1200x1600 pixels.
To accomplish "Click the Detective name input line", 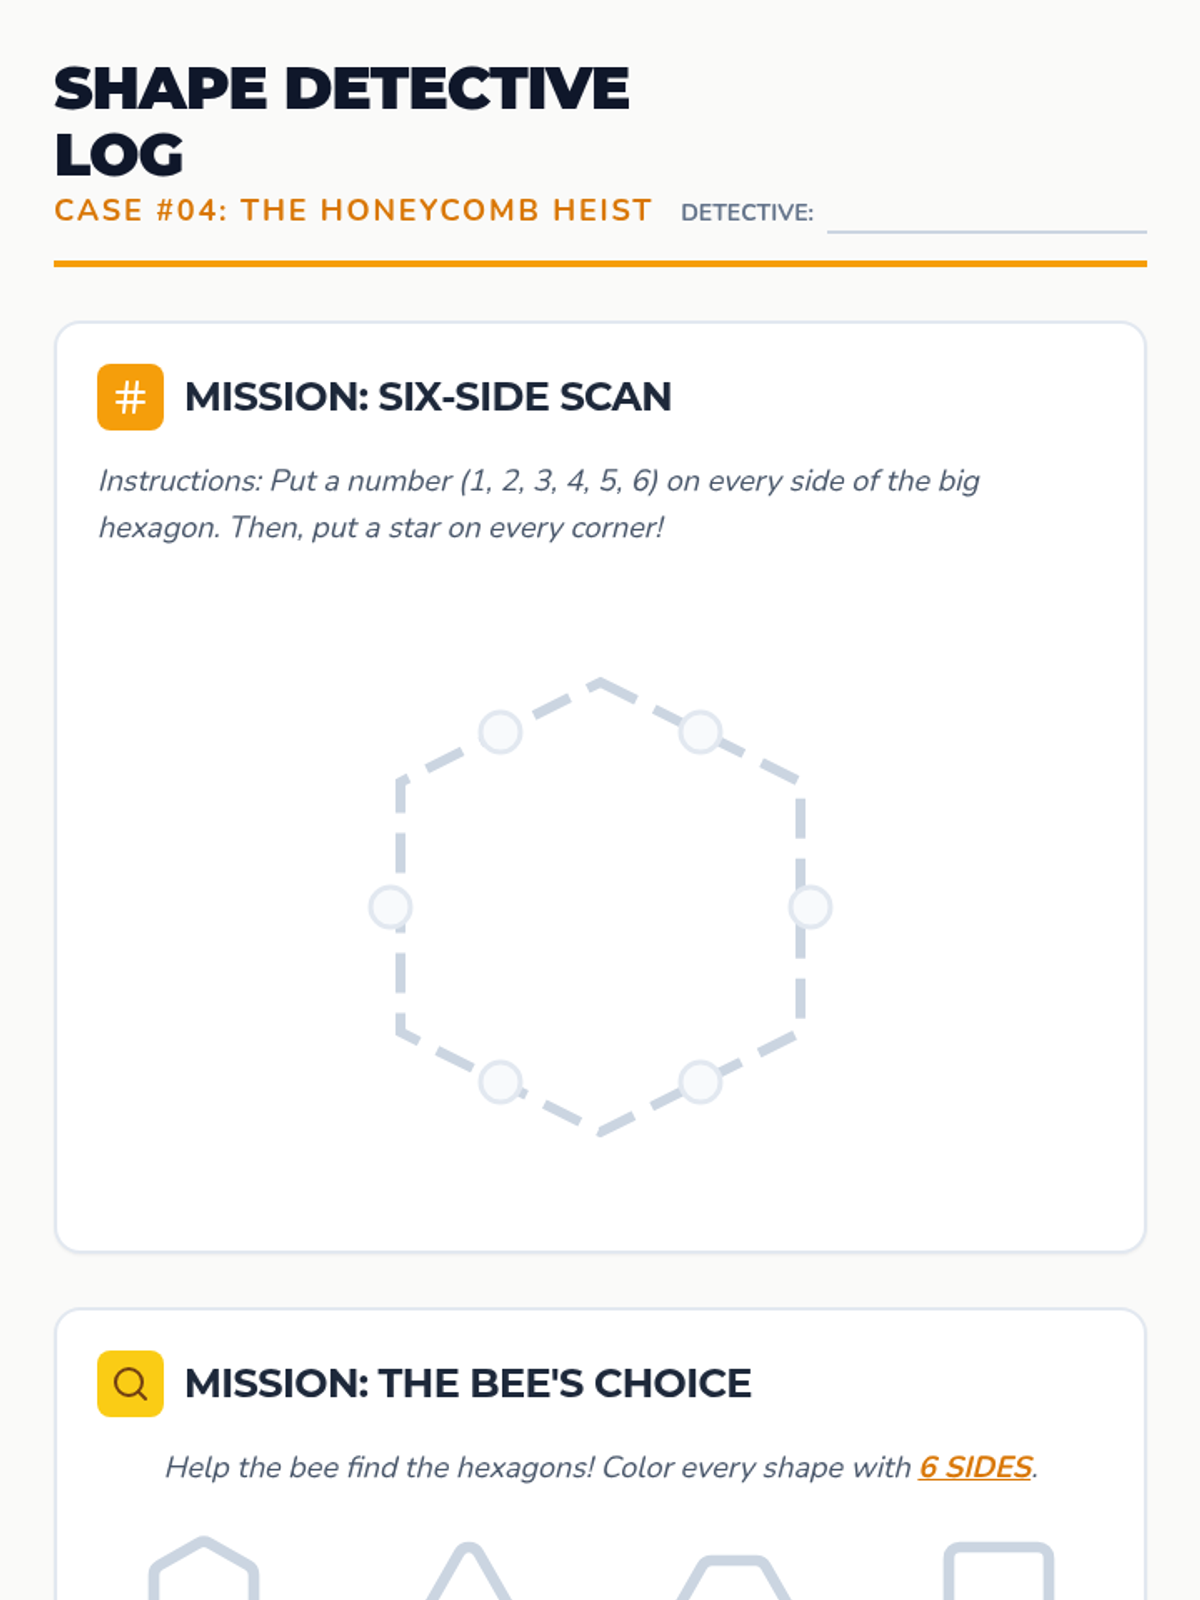I will tap(986, 214).
